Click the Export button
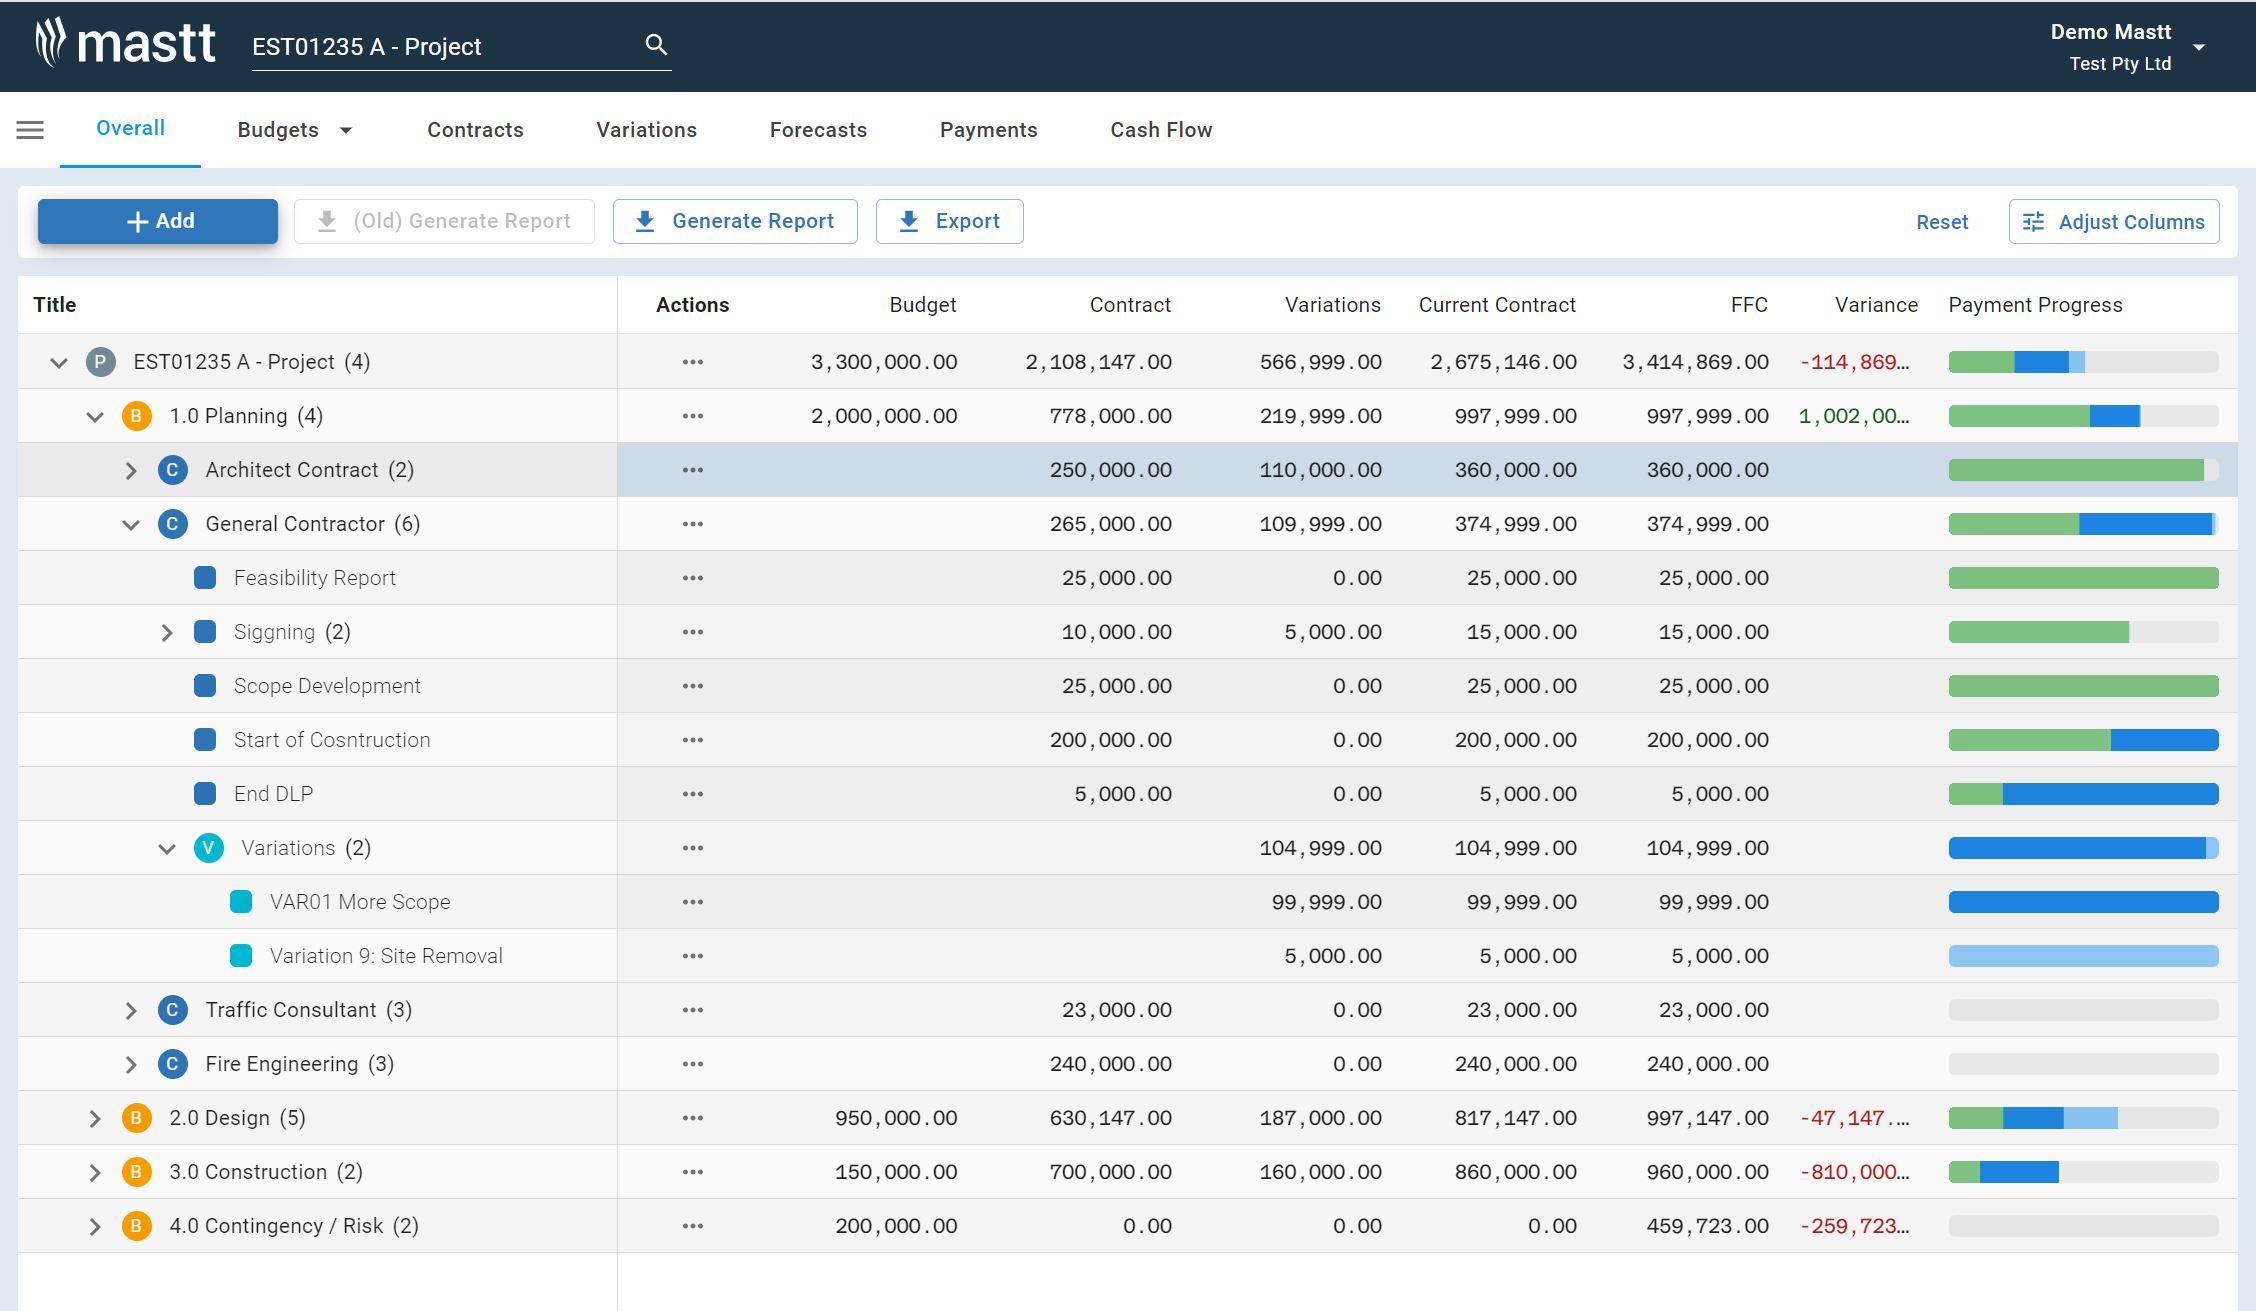The image size is (2256, 1311). click(949, 221)
